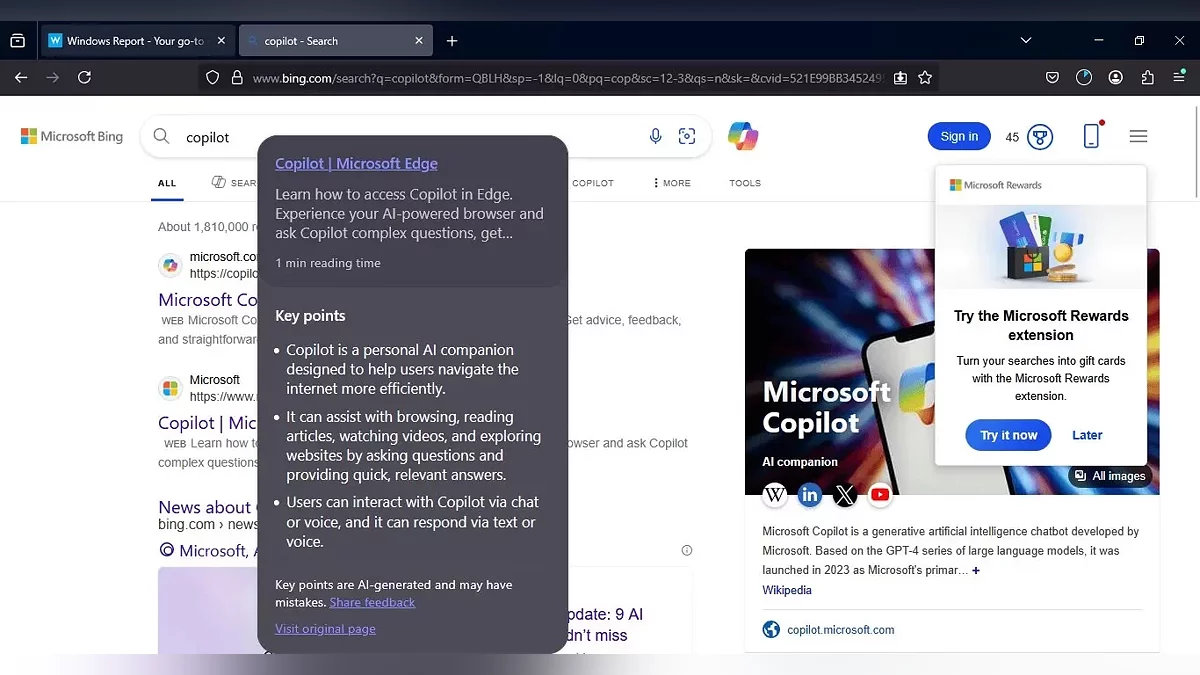Save page to Pocket
1200x675 pixels.
point(1053,77)
